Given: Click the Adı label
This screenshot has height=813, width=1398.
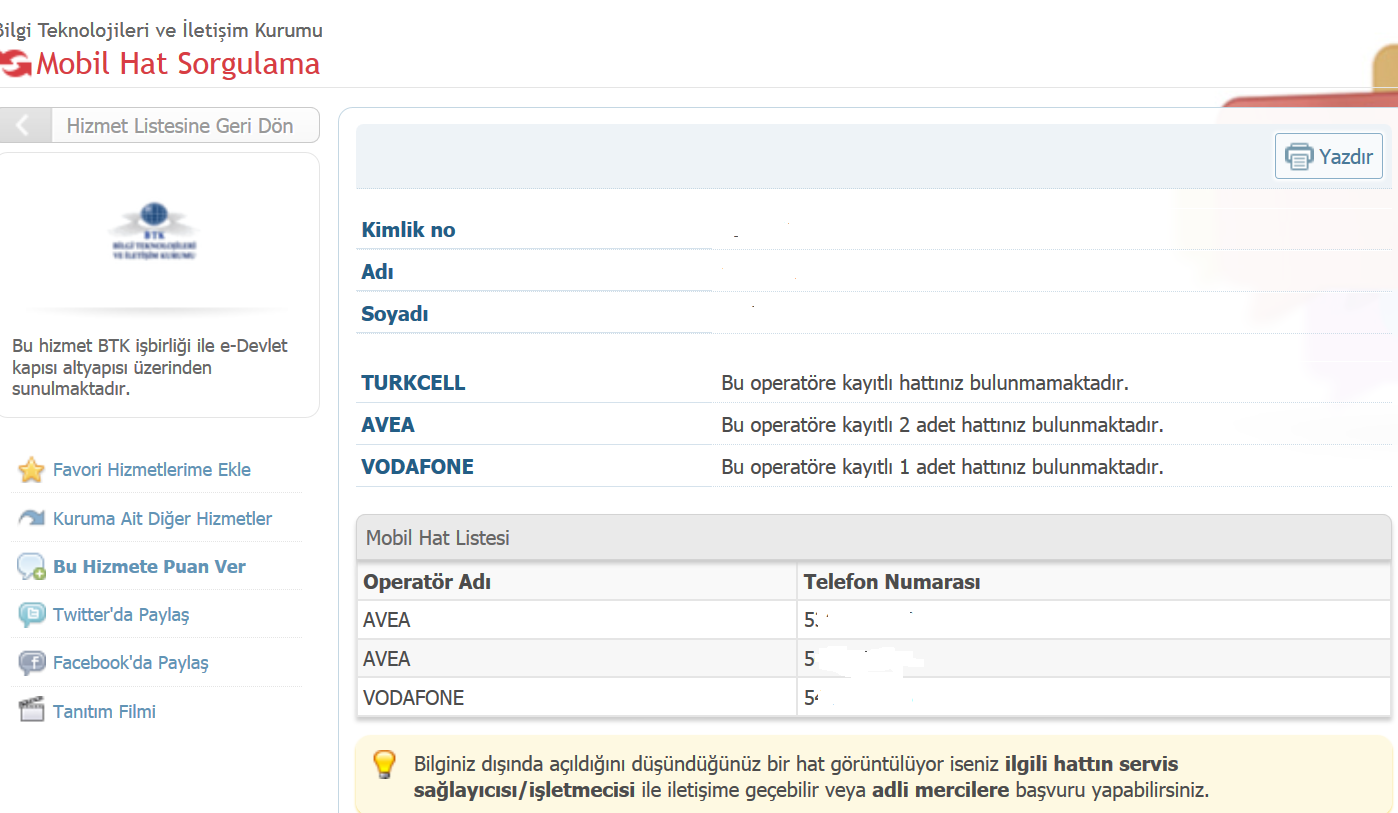Looking at the screenshot, I should point(377,272).
